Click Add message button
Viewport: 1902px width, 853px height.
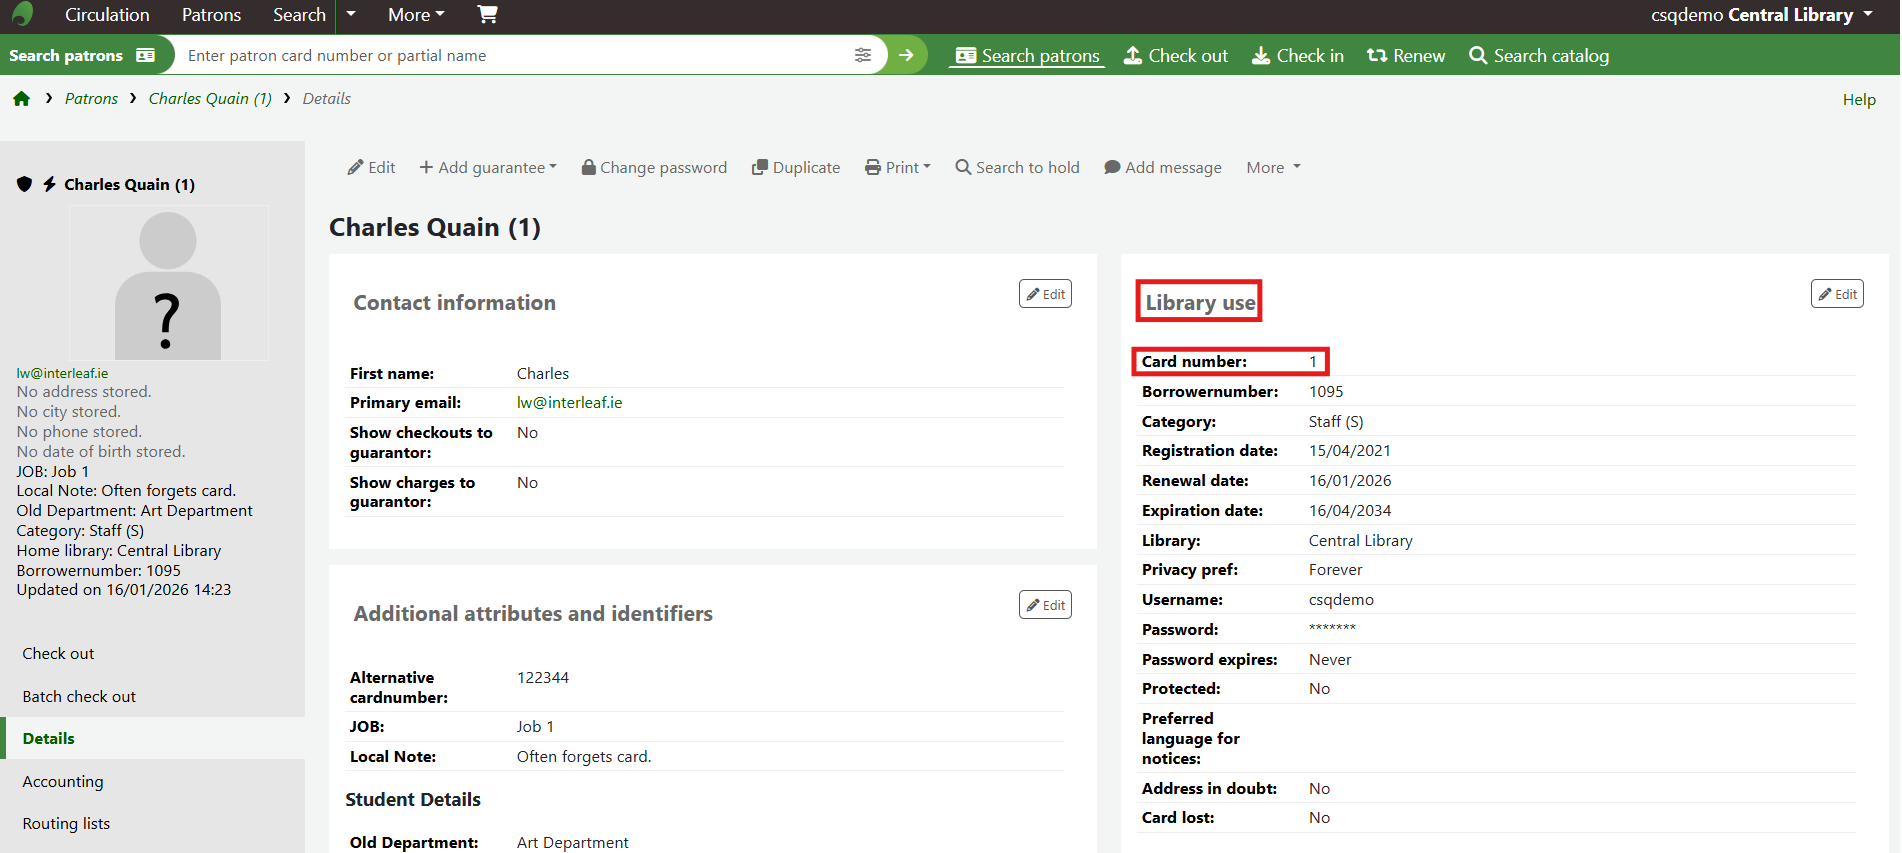click(x=1163, y=167)
